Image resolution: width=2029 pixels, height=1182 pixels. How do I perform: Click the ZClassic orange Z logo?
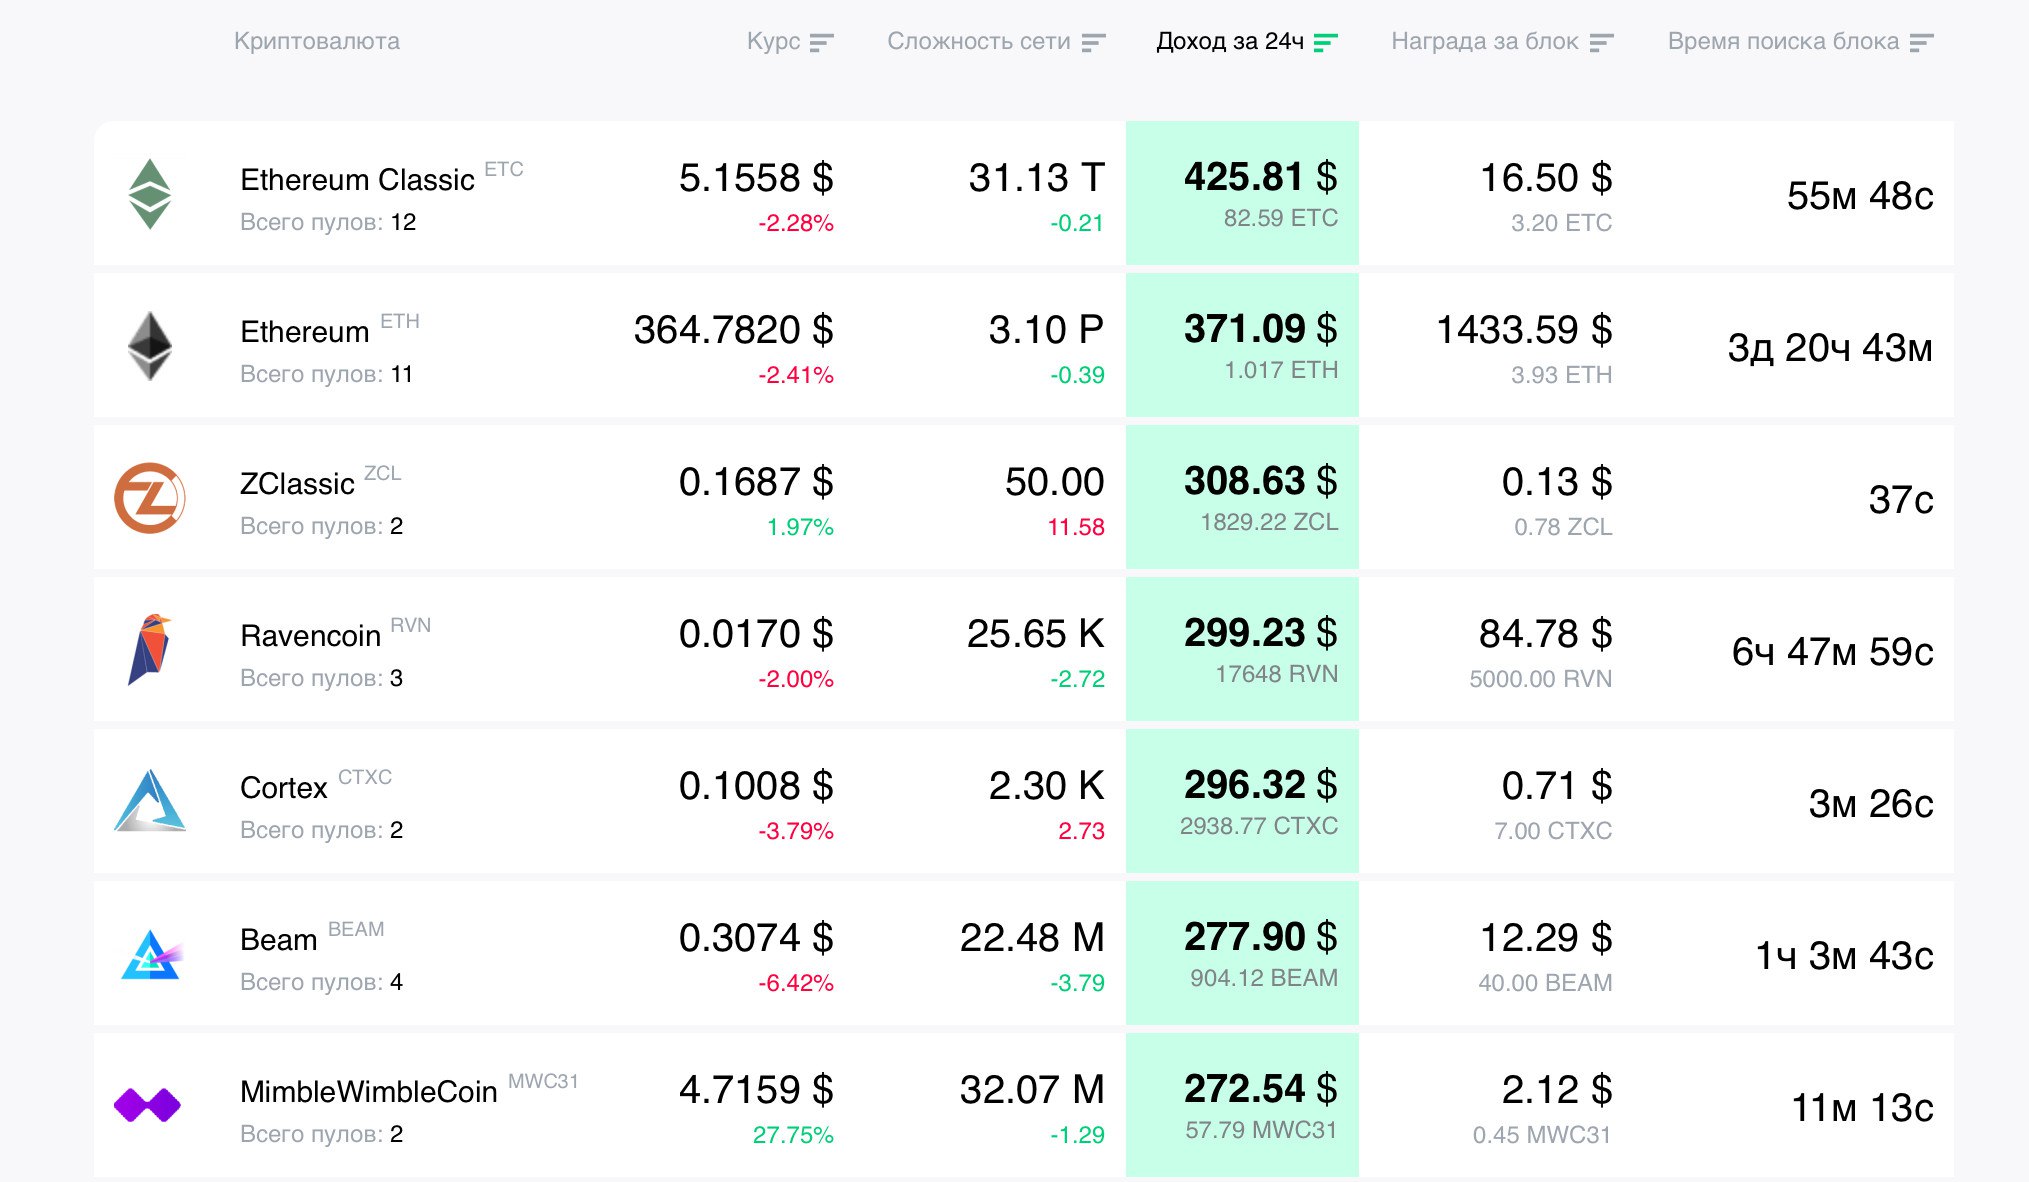pos(150,498)
